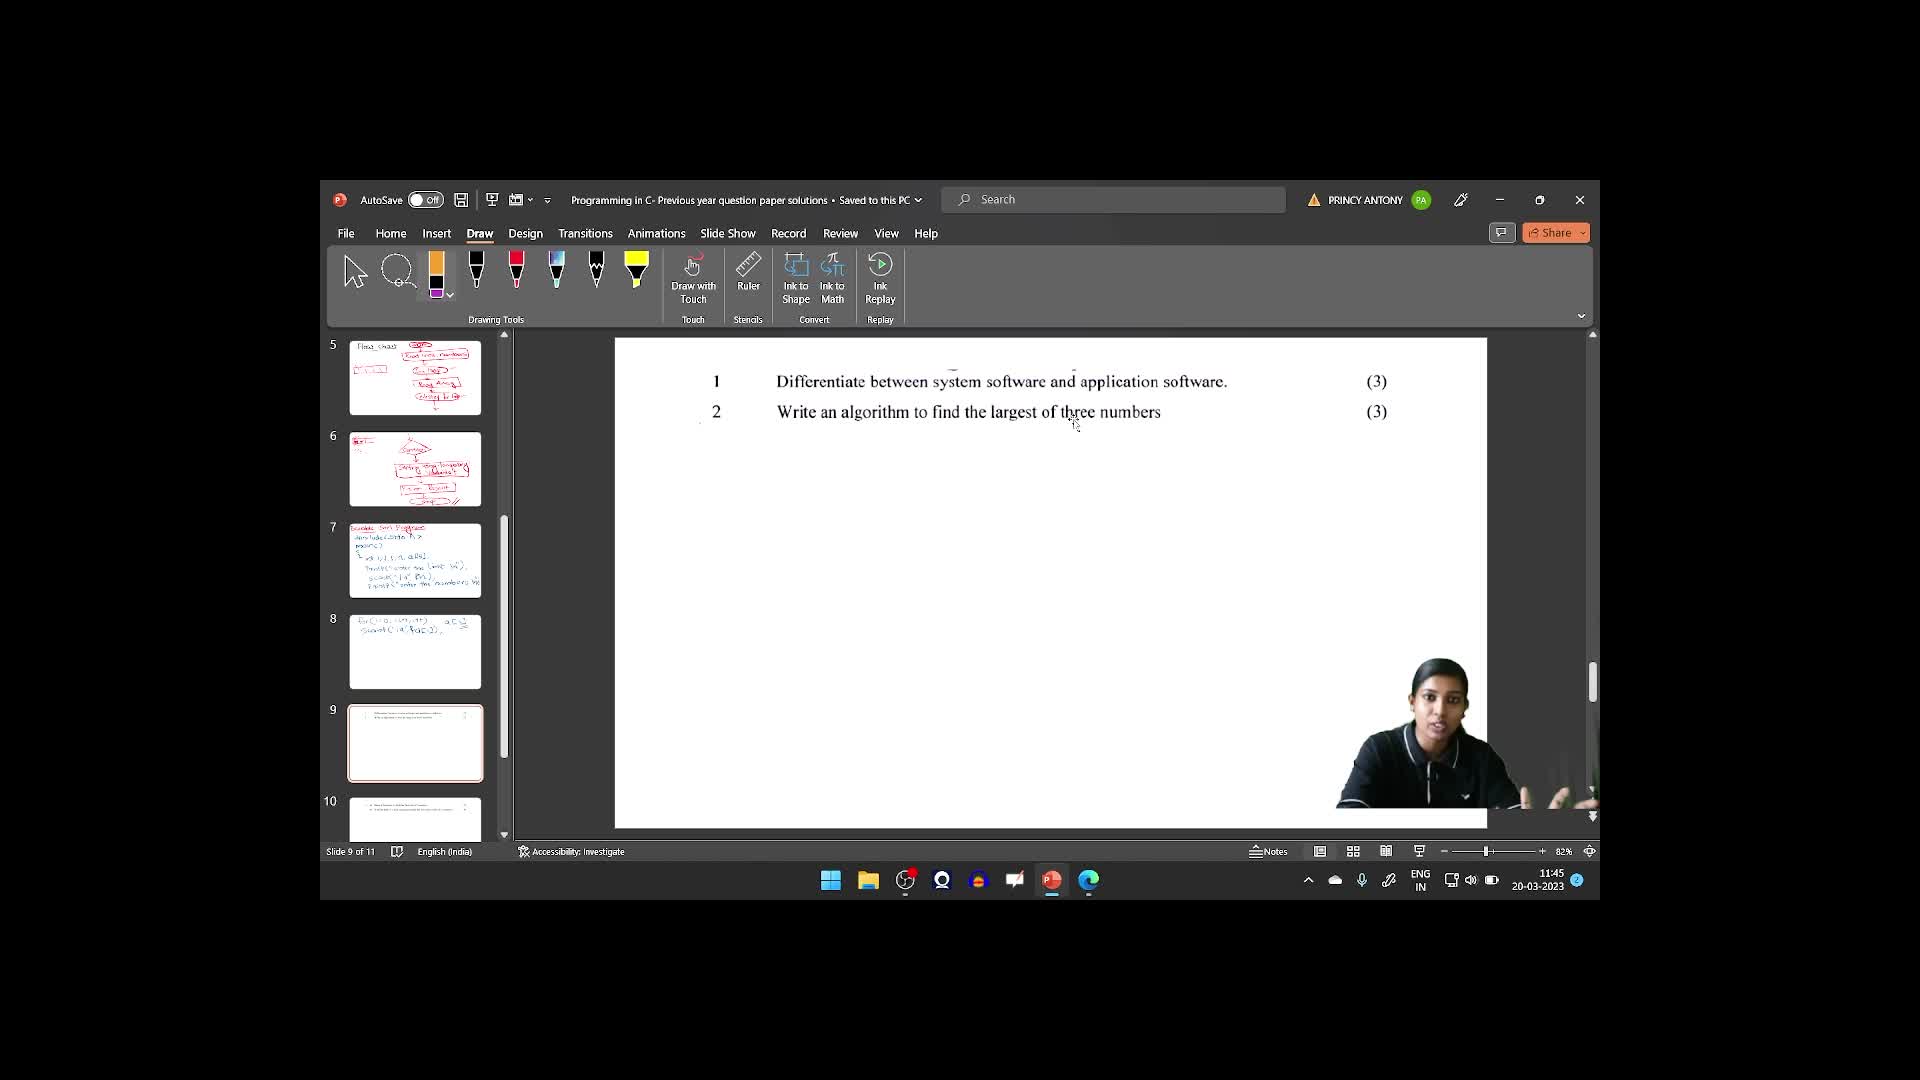The image size is (1920, 1080).
Task: Start Ink Replay
Action: point(880,278)
